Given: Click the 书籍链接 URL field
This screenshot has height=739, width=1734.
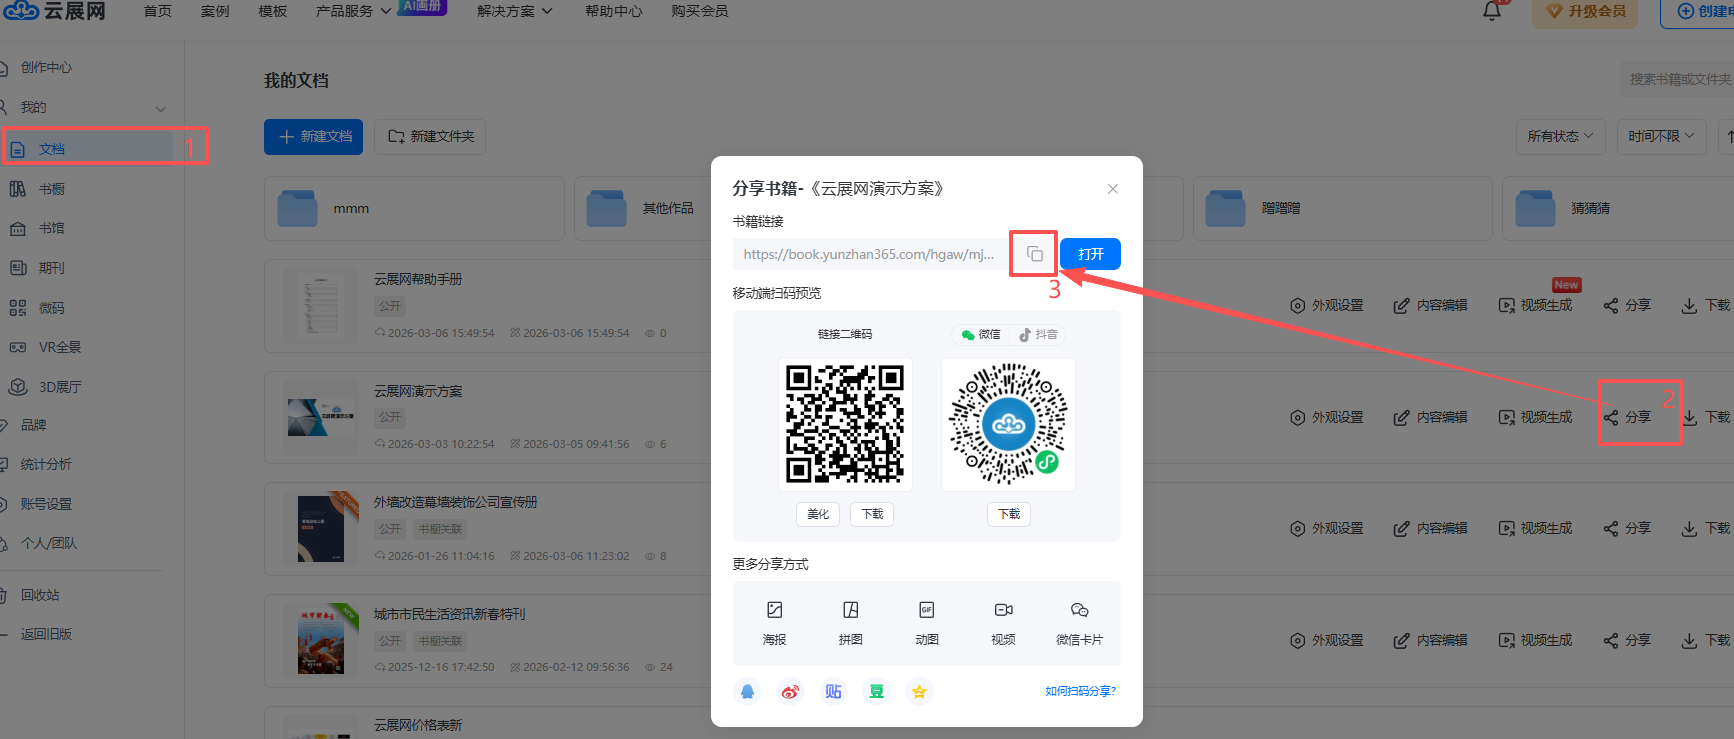Looking at the screenshot, I should (x=868, y=254).
